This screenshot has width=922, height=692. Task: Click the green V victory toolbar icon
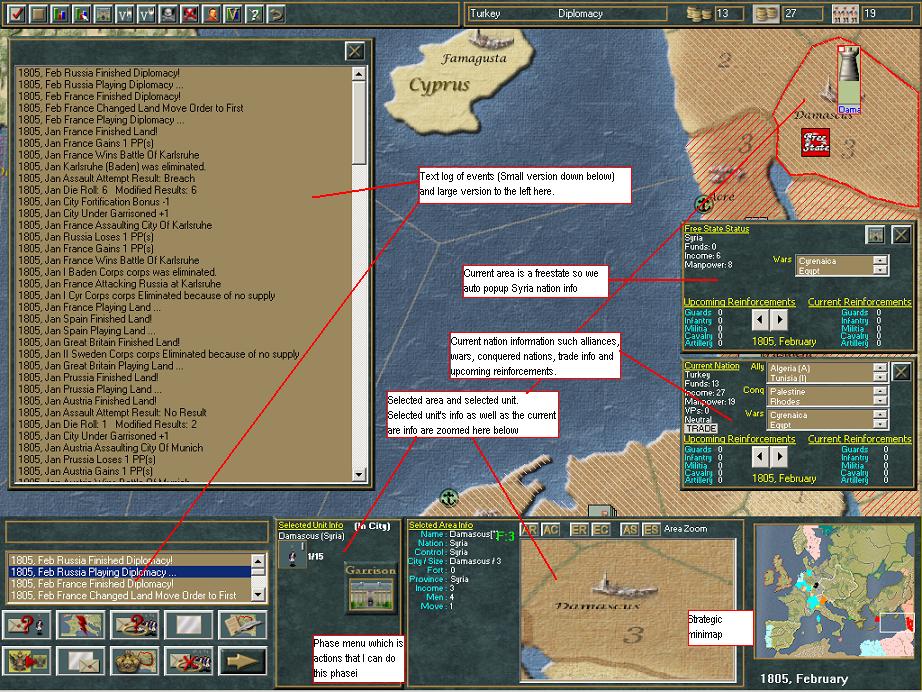click(233, 14)
